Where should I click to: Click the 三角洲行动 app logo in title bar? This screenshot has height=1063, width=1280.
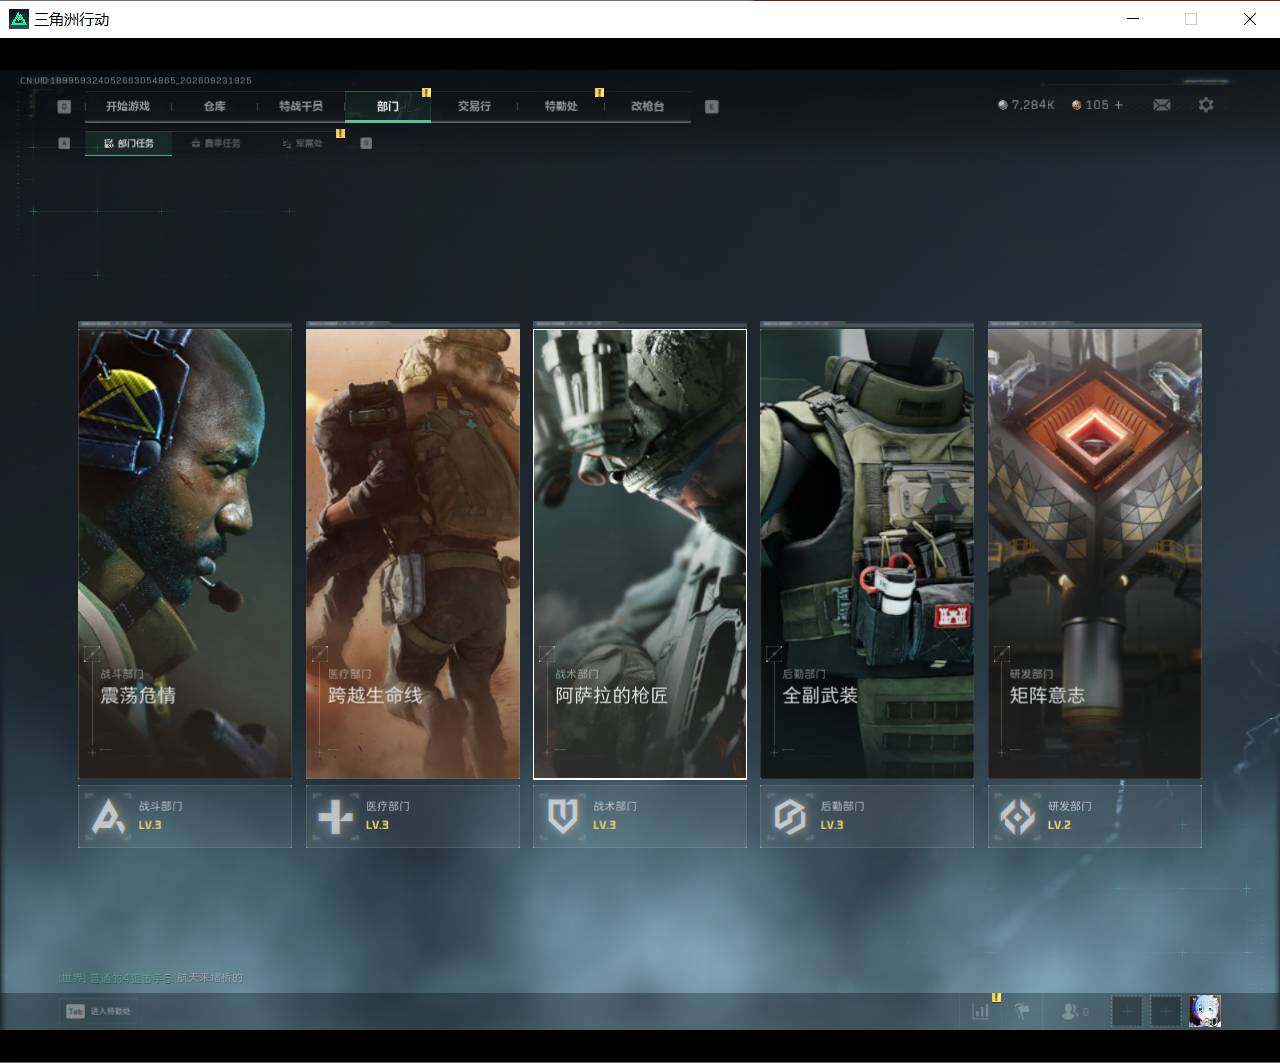pyautogui.click(x=18, y=19)
